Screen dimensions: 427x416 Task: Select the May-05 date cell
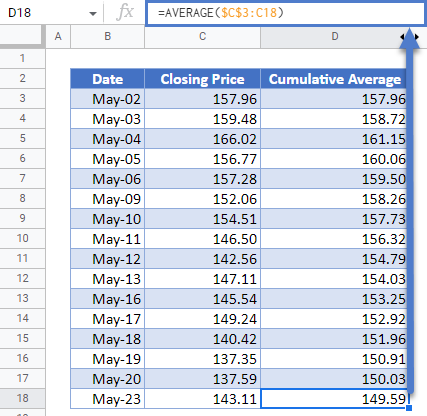pyautogui.click(x=107, y=159)
